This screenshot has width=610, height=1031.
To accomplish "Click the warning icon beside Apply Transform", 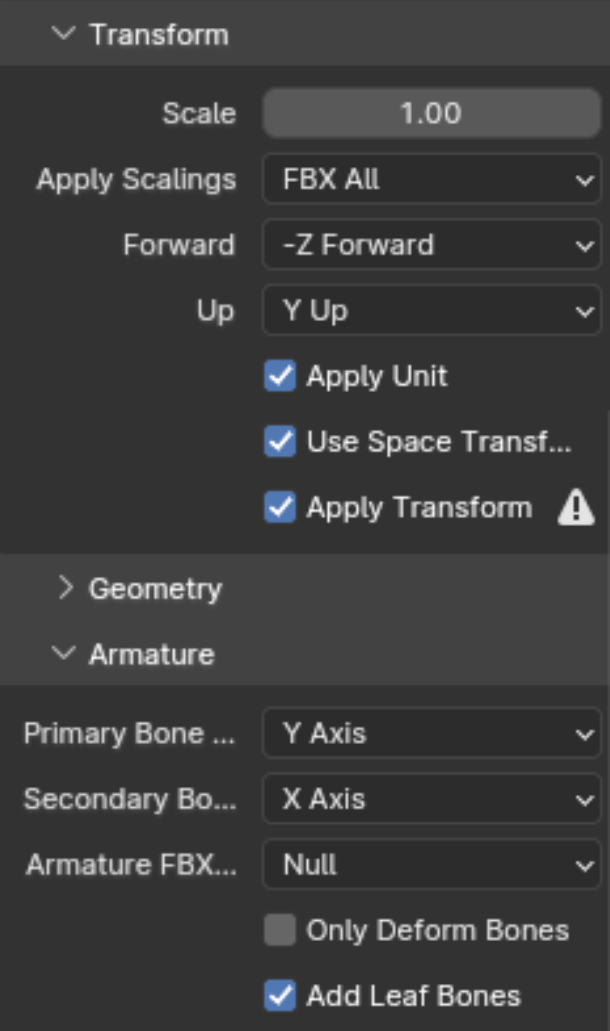I will (x=576, y=507).
